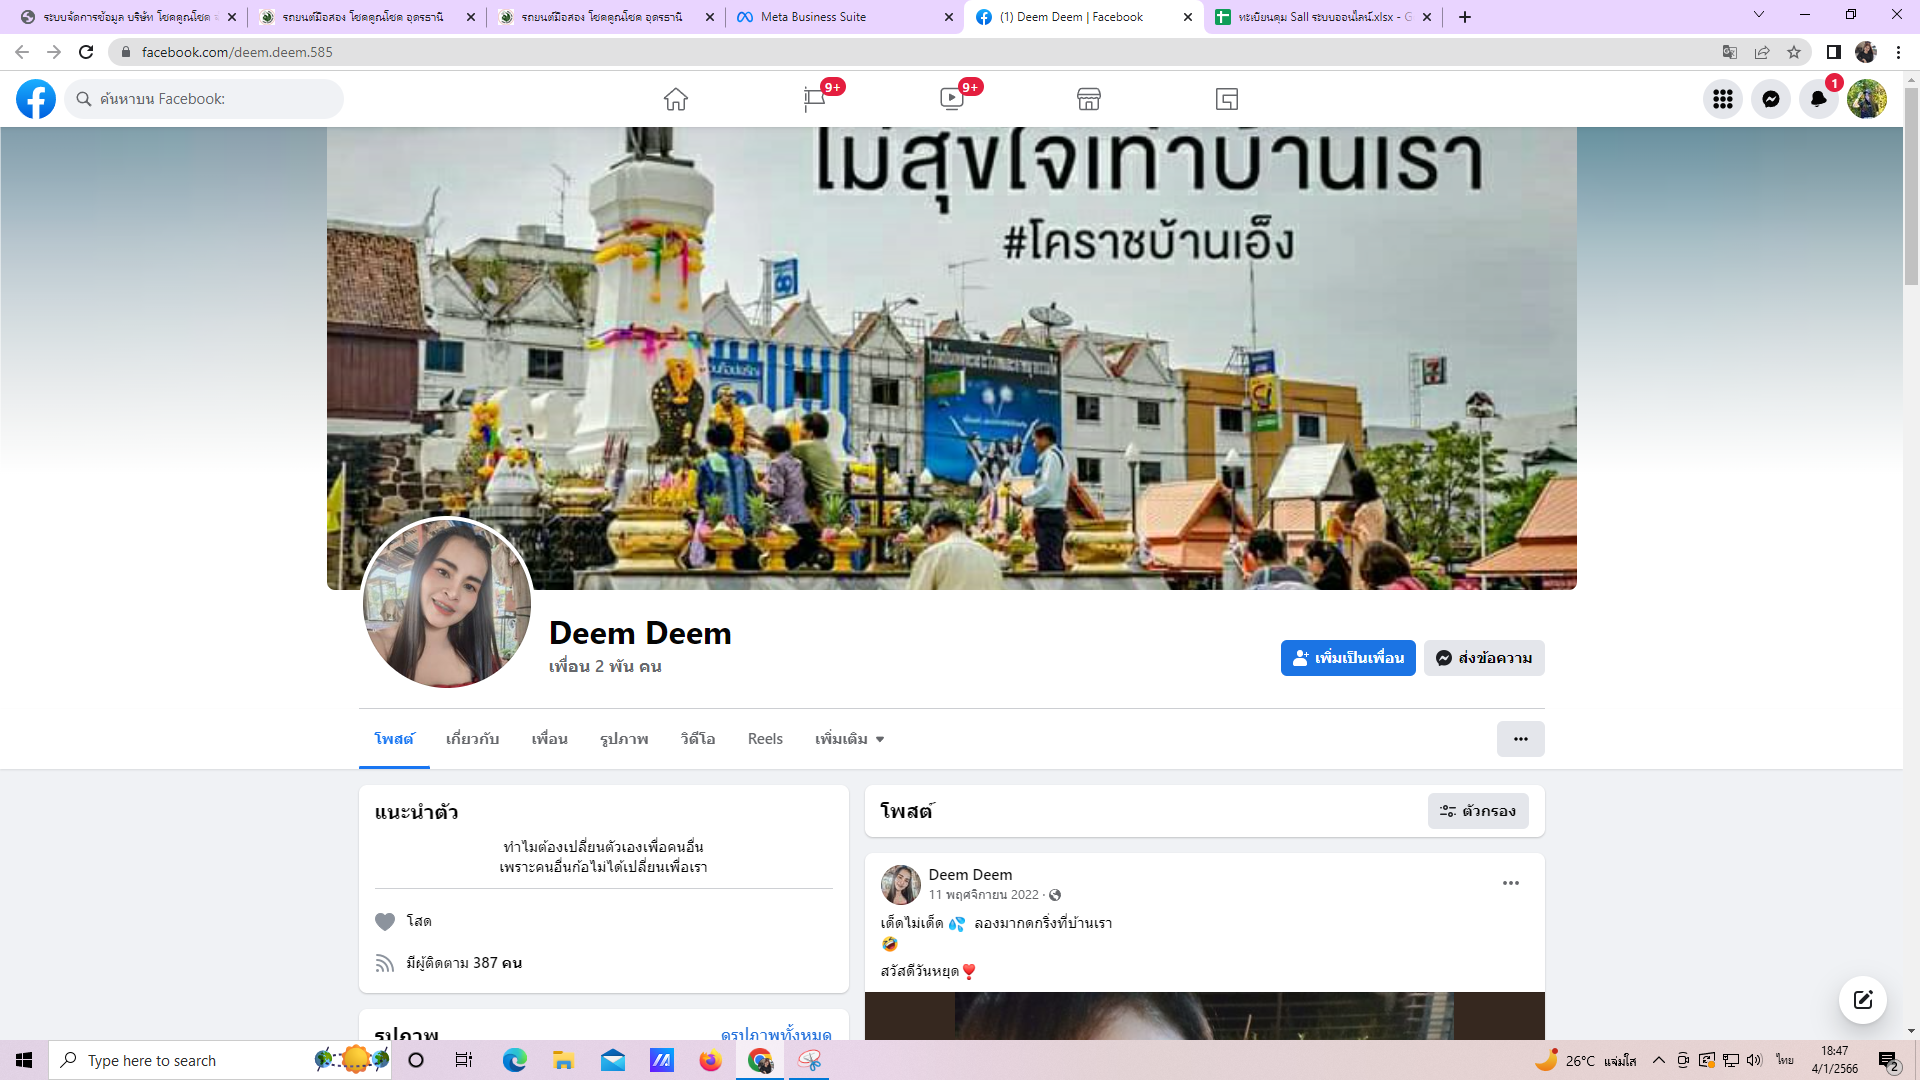
Task: Bookmark page with star icon
Action: tap(1794, 52)
